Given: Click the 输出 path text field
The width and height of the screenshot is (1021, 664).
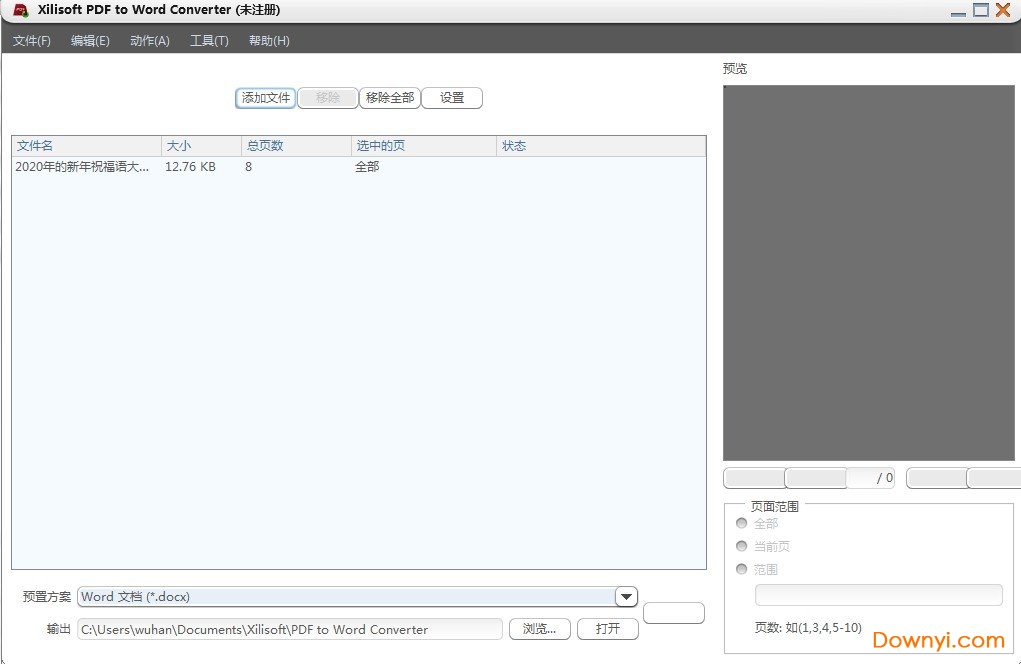Looking at the screenshot, I should coord(290,629).
